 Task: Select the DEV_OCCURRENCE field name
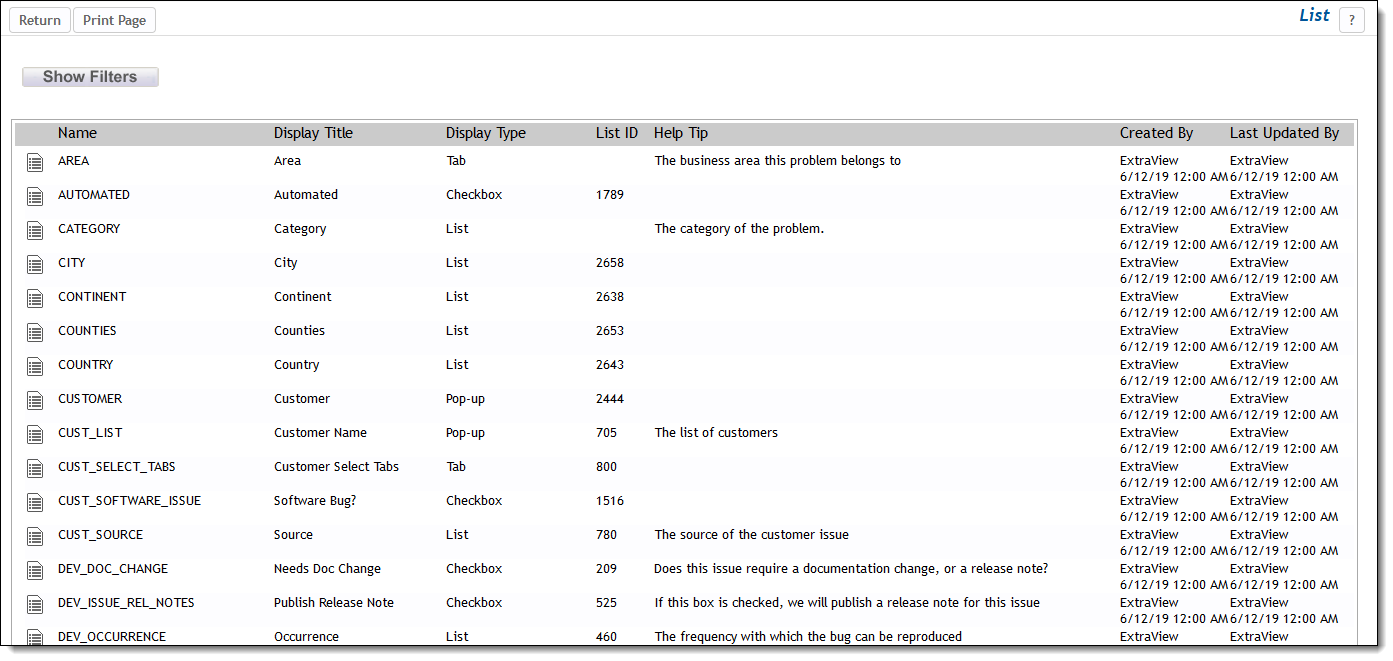(x=112, y=636)
